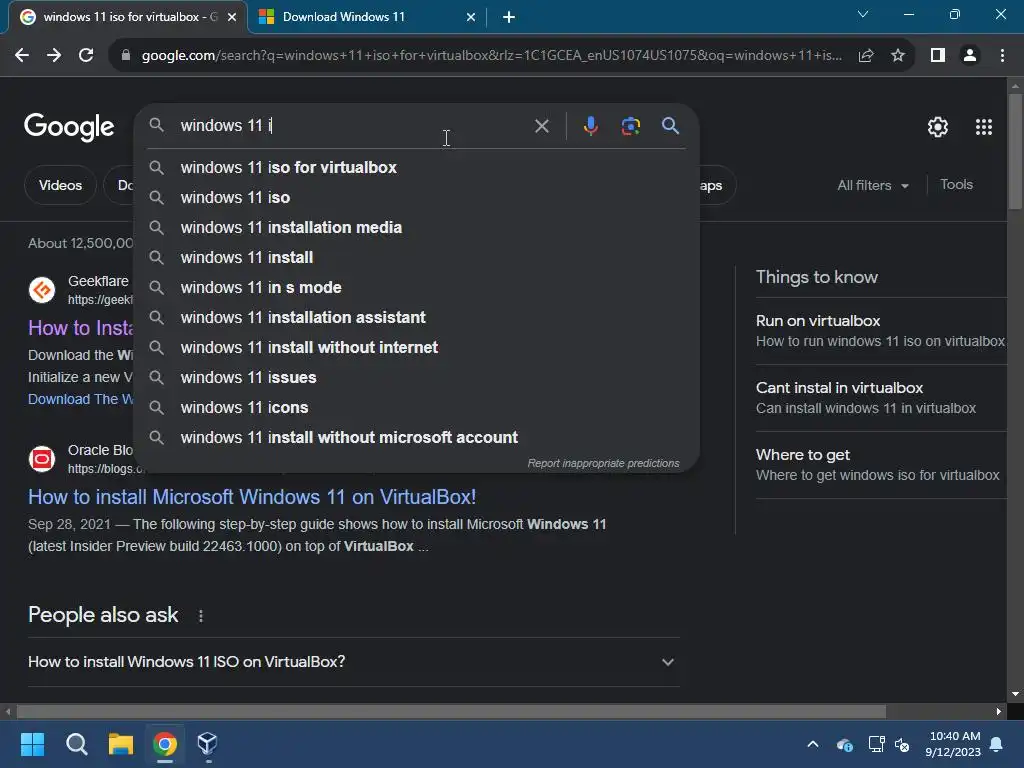Open How to install Microsoft Windows 11 result
The image size is (1024, 768).
(x=252, y=498)
